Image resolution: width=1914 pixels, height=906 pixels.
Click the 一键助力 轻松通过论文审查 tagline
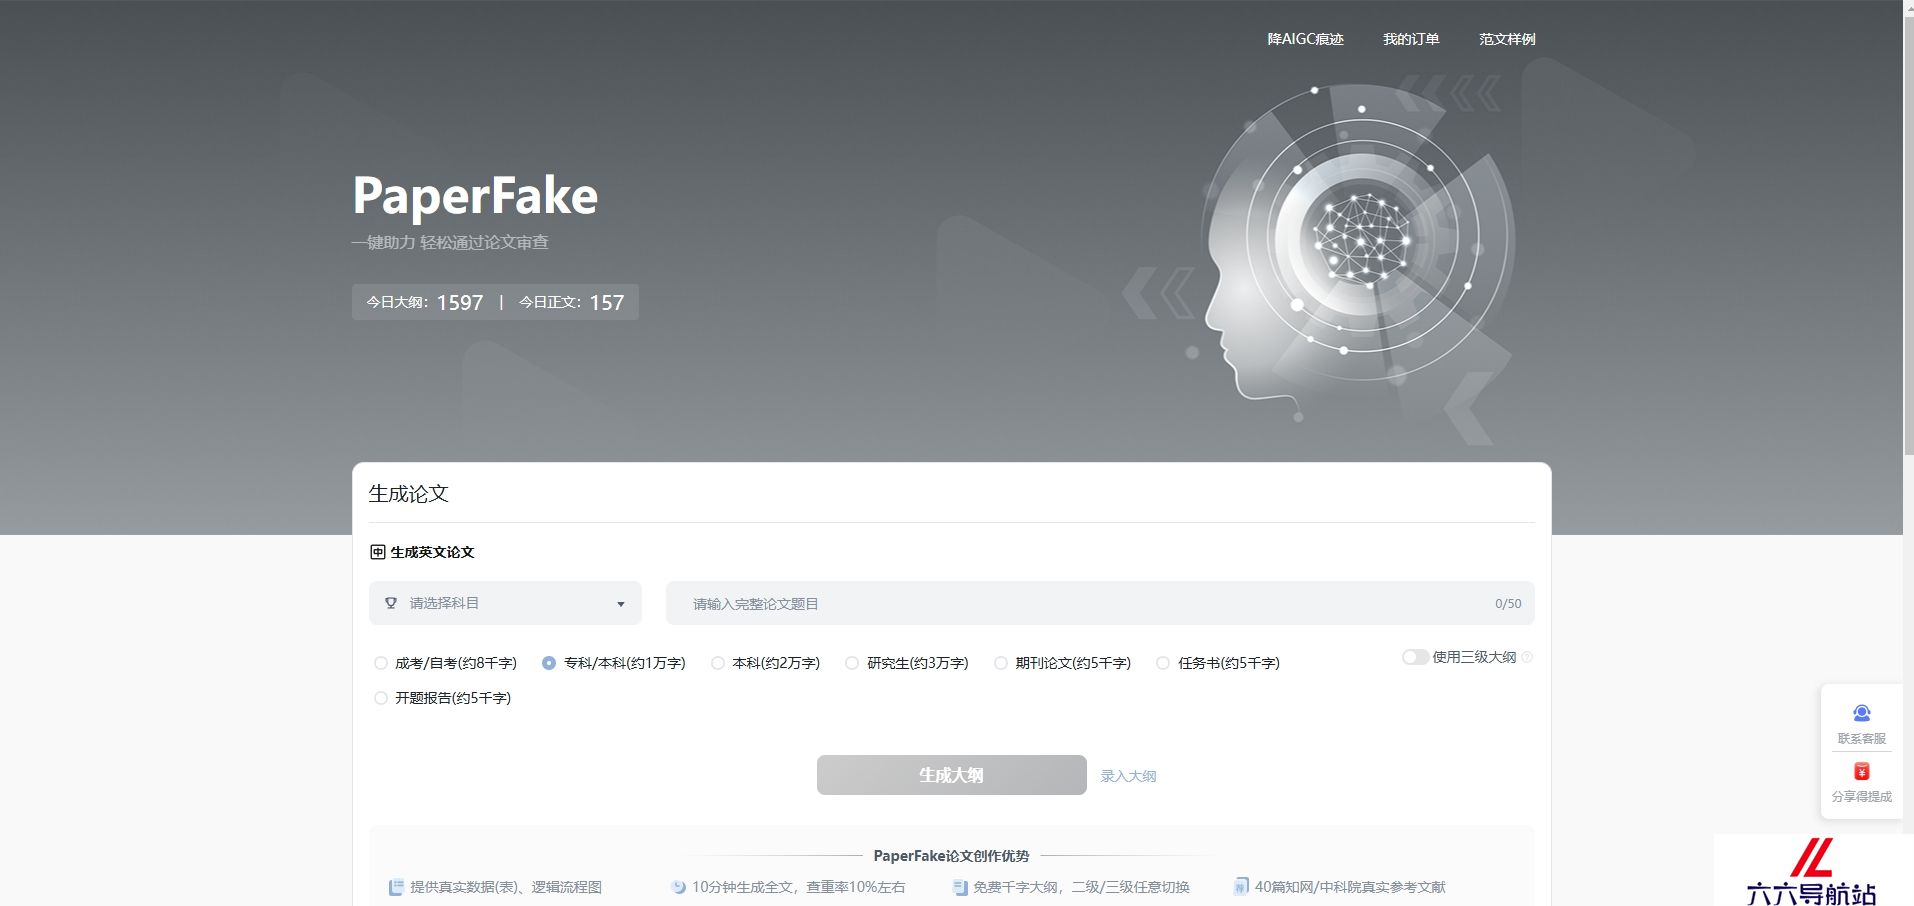[450, 242]
